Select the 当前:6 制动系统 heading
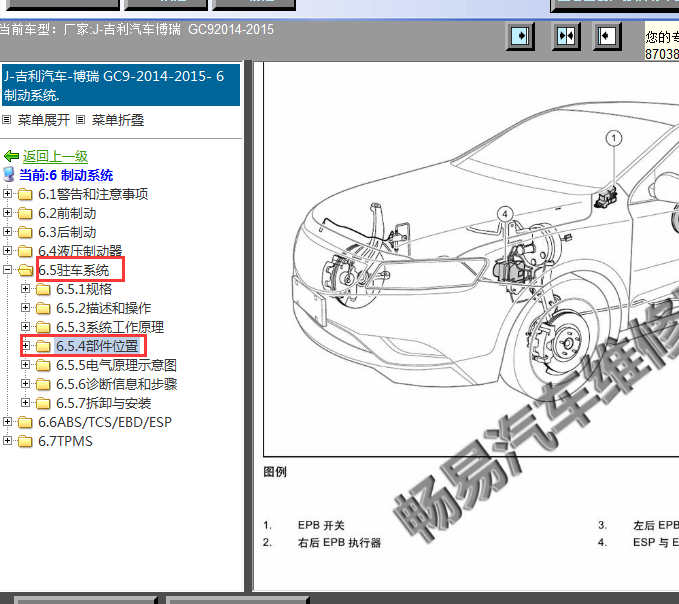The width and height of the screenshot is (679, 604). point(66,175)
